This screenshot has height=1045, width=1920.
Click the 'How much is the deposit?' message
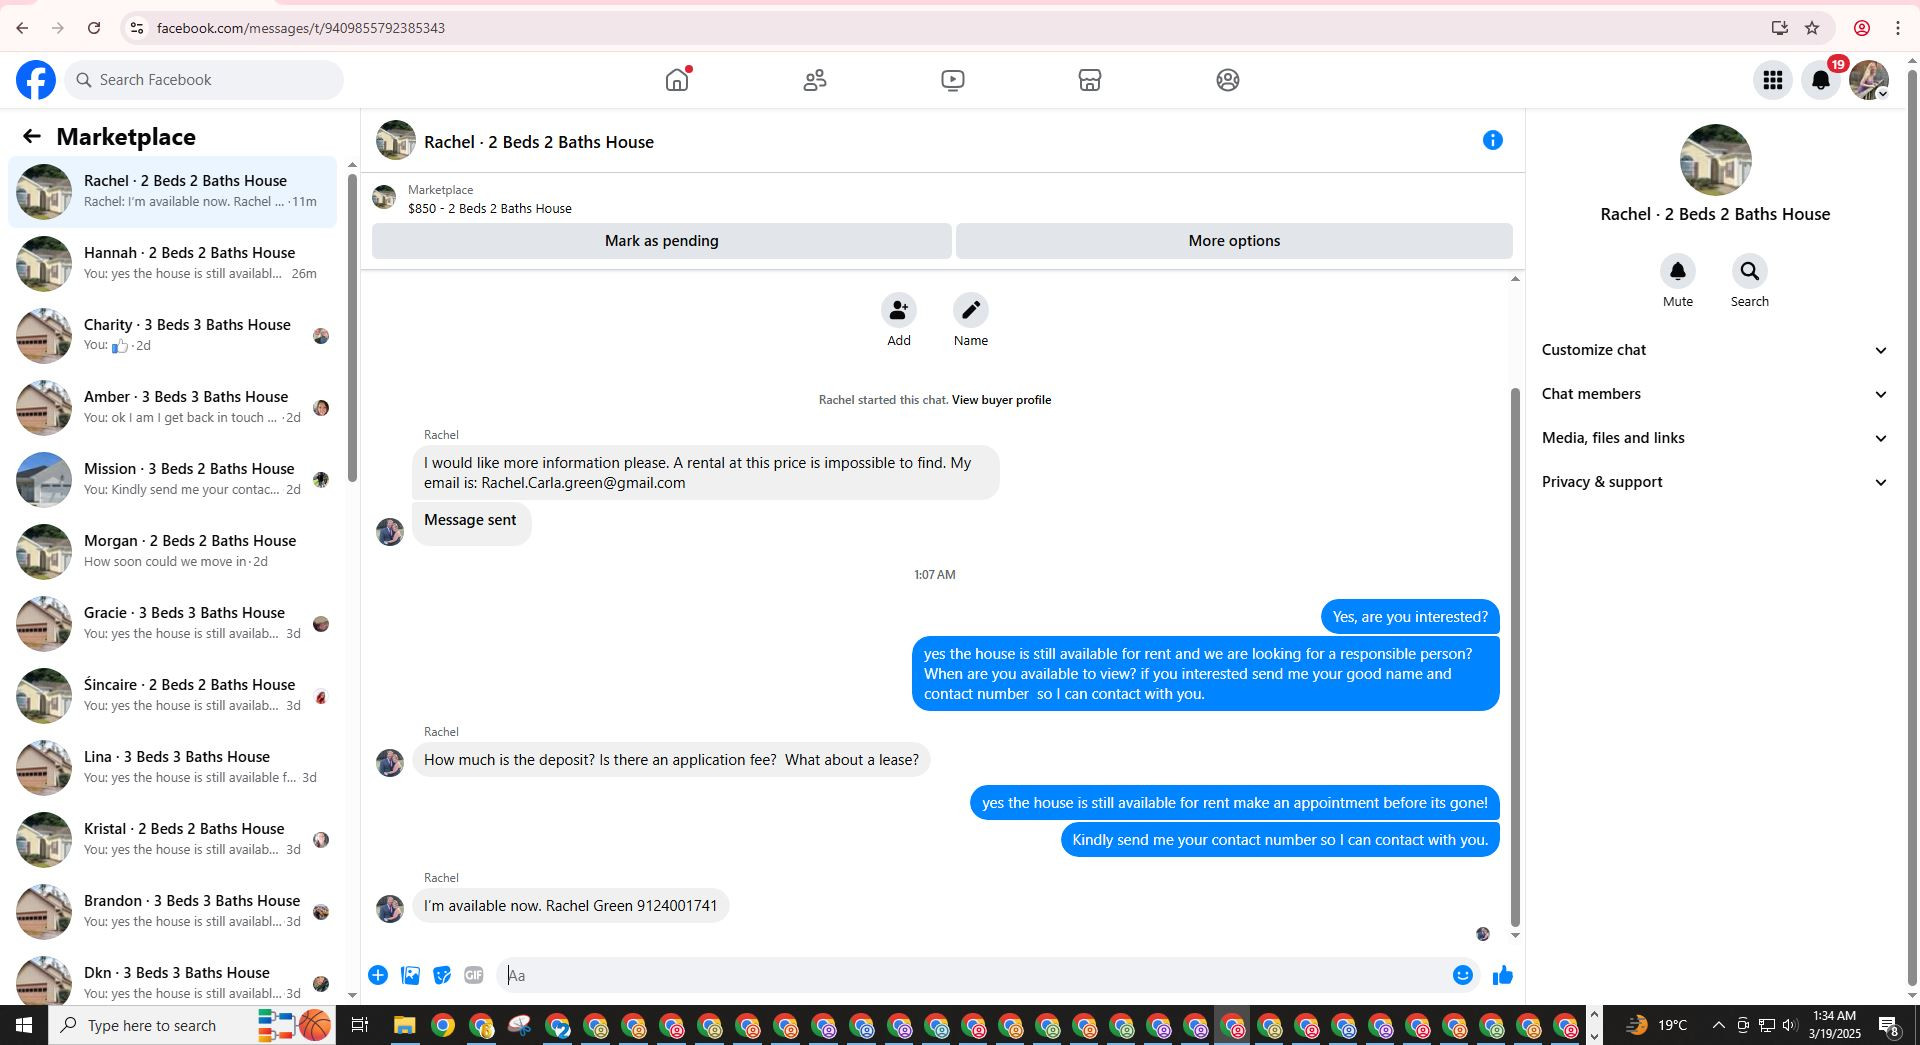point(671,760)
